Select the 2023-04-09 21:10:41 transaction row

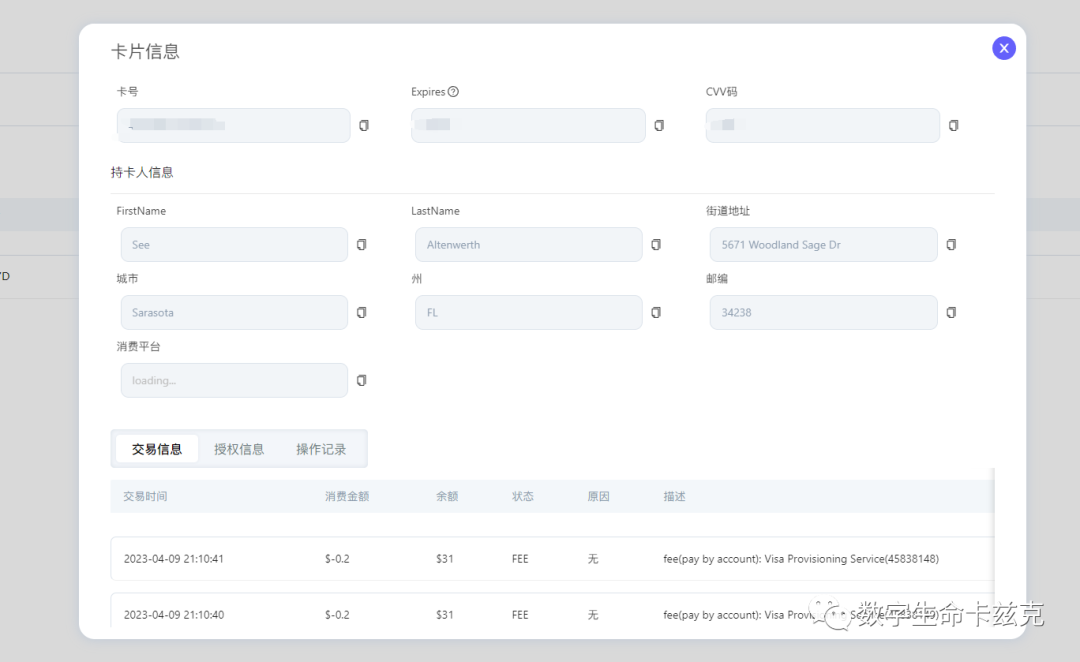pyautogui.click(x=552, y=559)
